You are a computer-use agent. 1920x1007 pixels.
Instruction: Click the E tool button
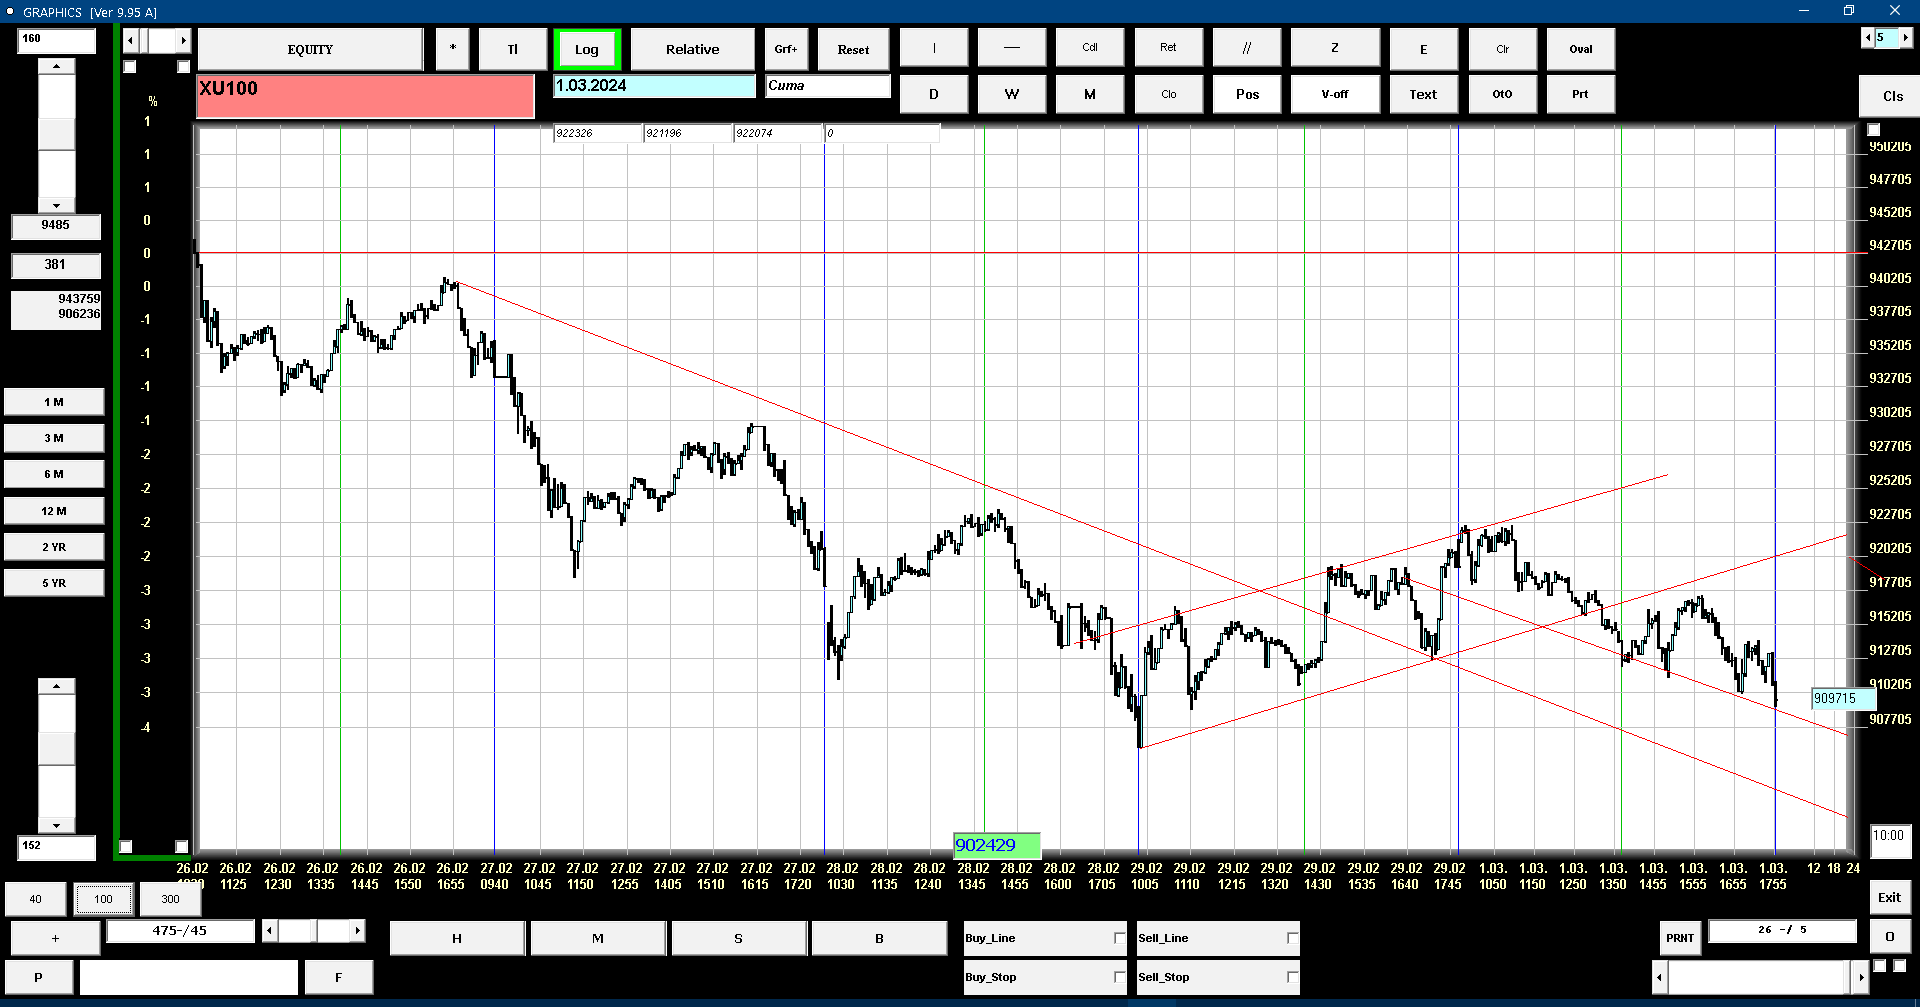pos(1423,49)
